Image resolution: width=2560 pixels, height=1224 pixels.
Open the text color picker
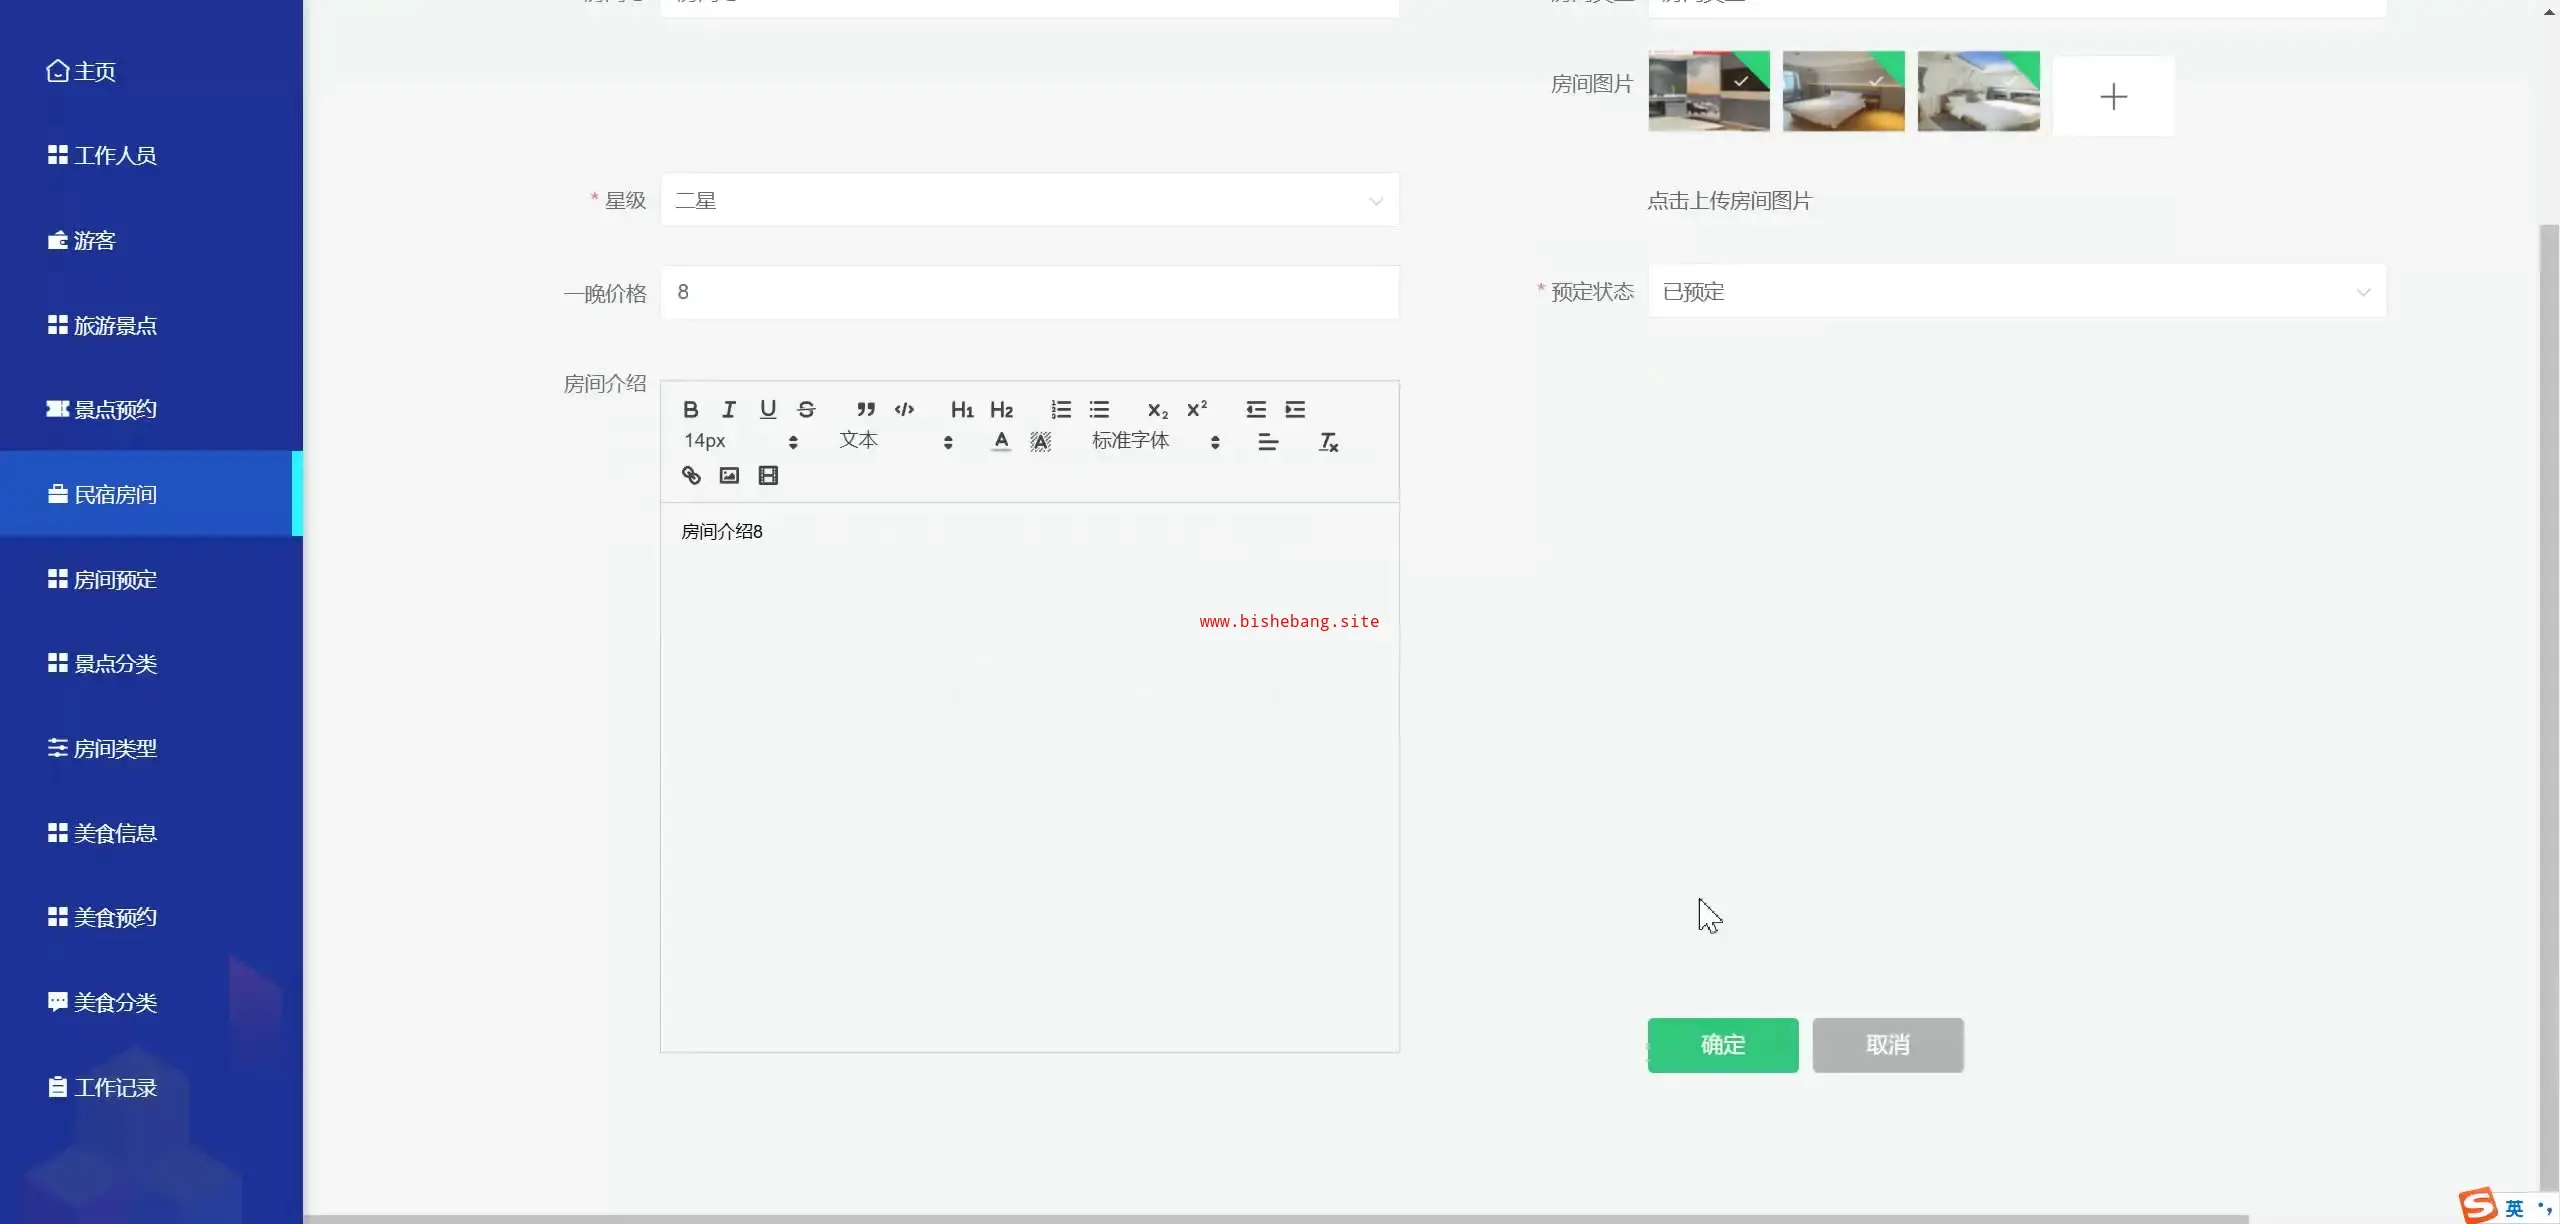tap(1001, 441)
